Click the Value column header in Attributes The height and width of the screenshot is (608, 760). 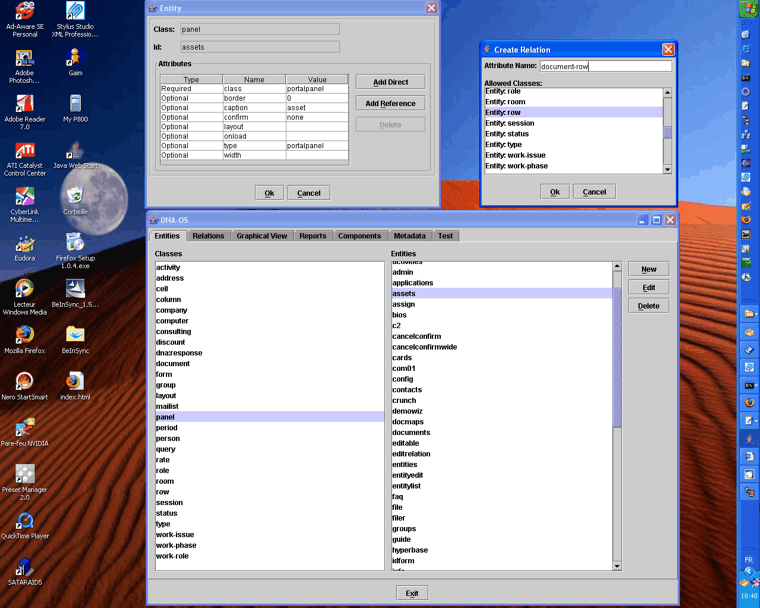point(317,80)
